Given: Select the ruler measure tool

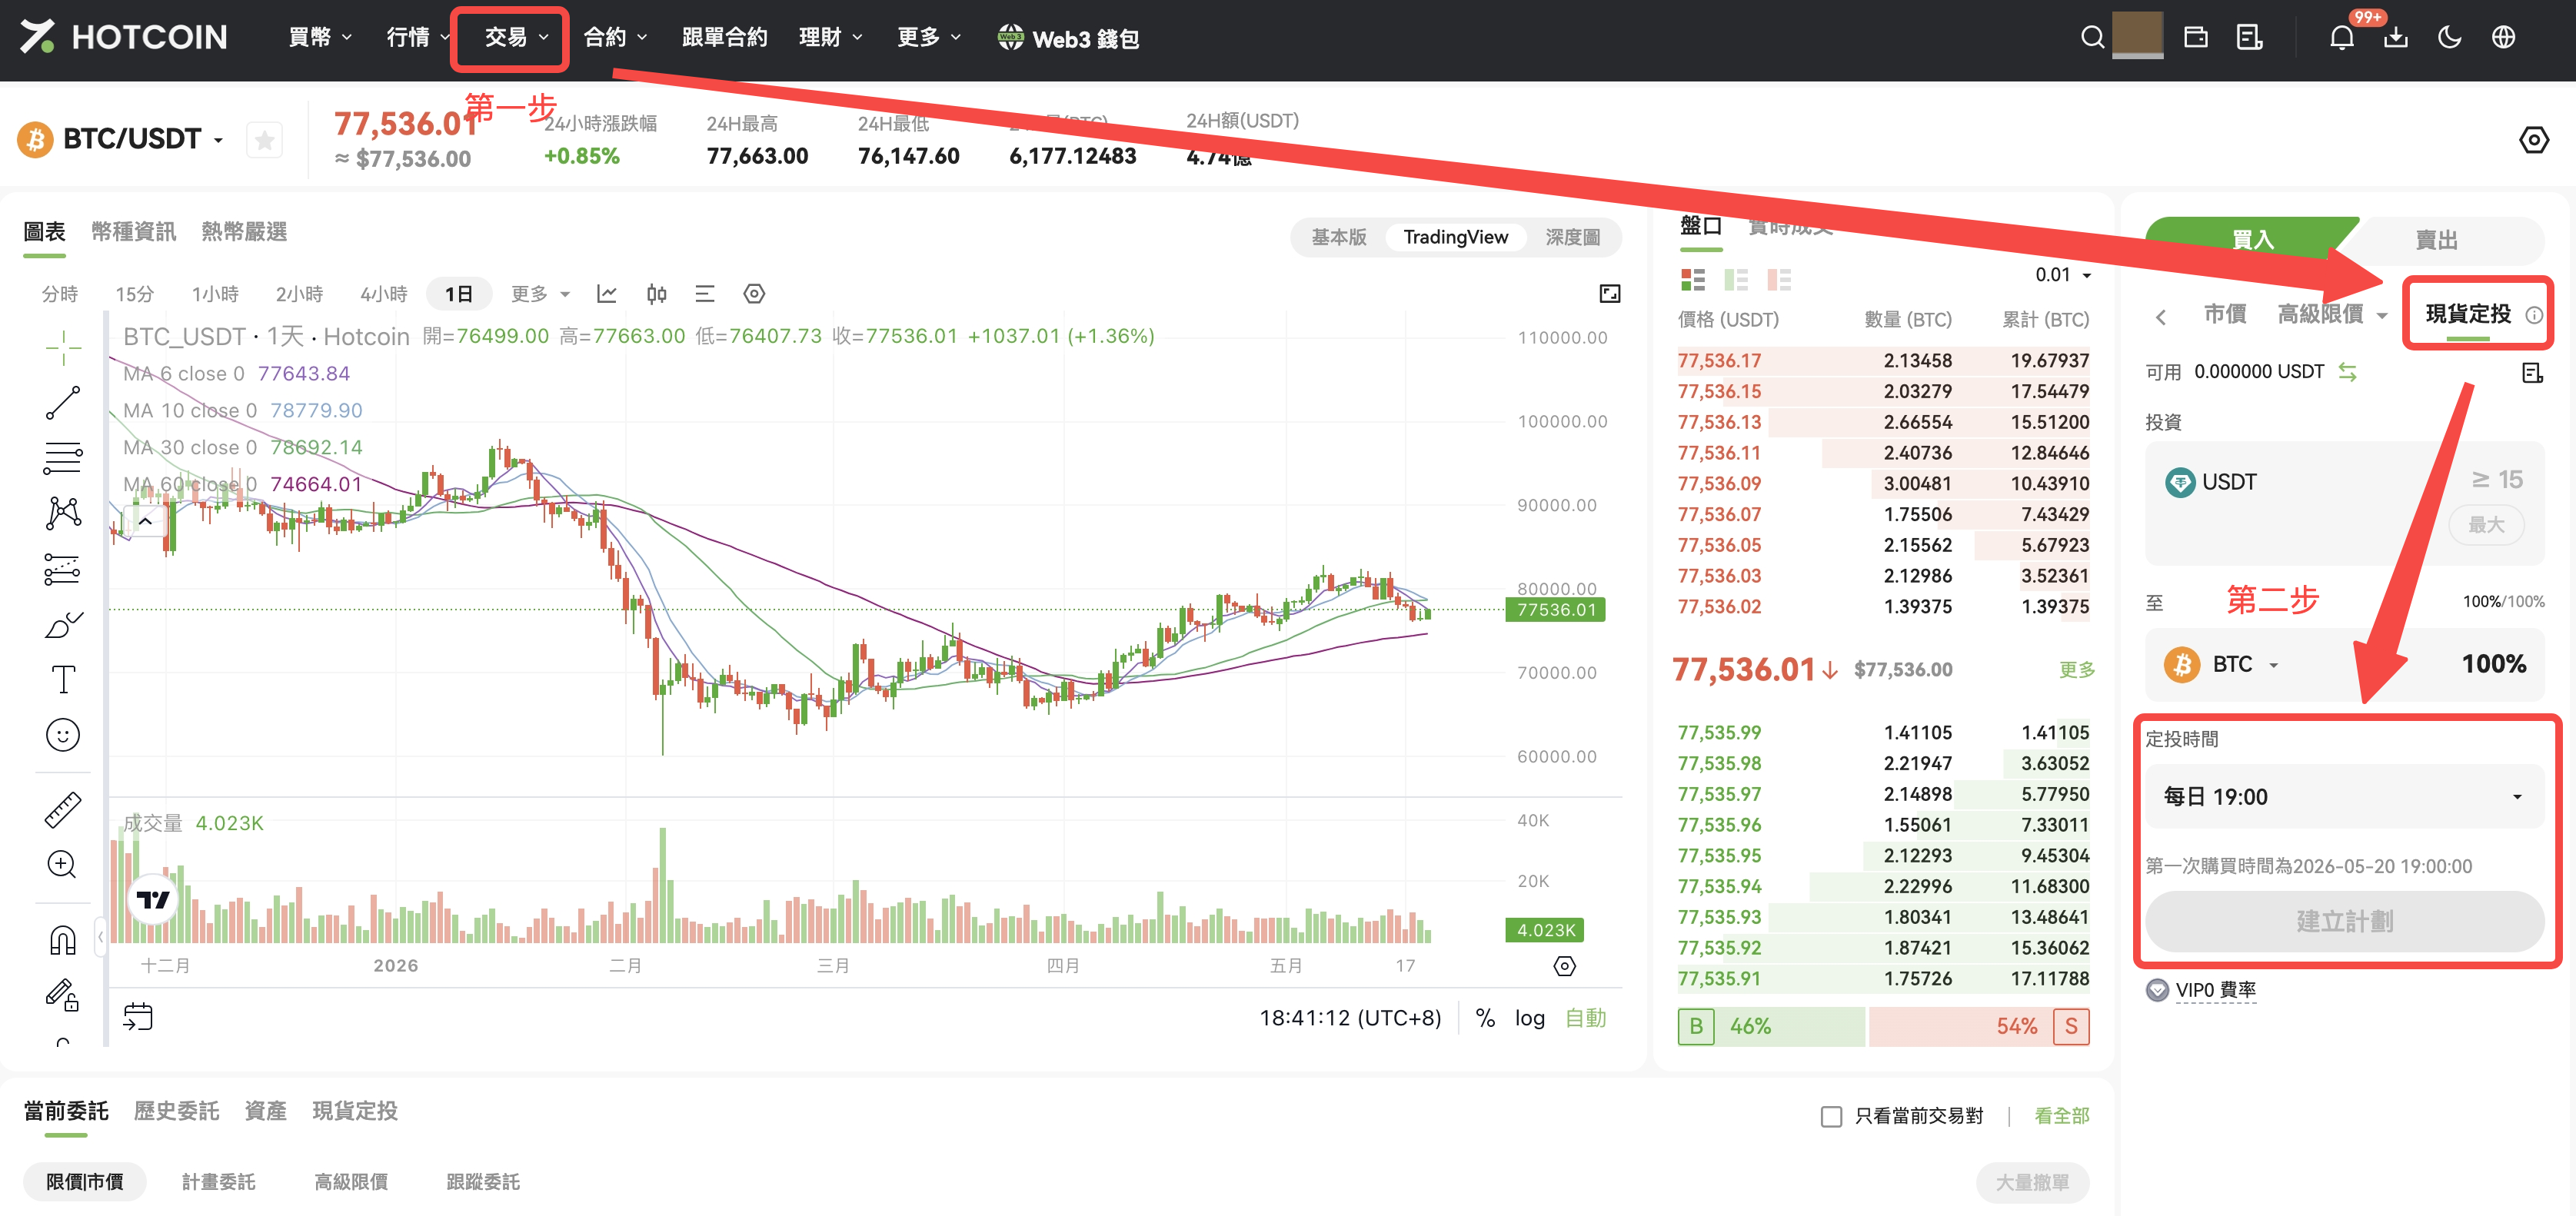Looking at the screenshot, I should click(x=63, y=810).
